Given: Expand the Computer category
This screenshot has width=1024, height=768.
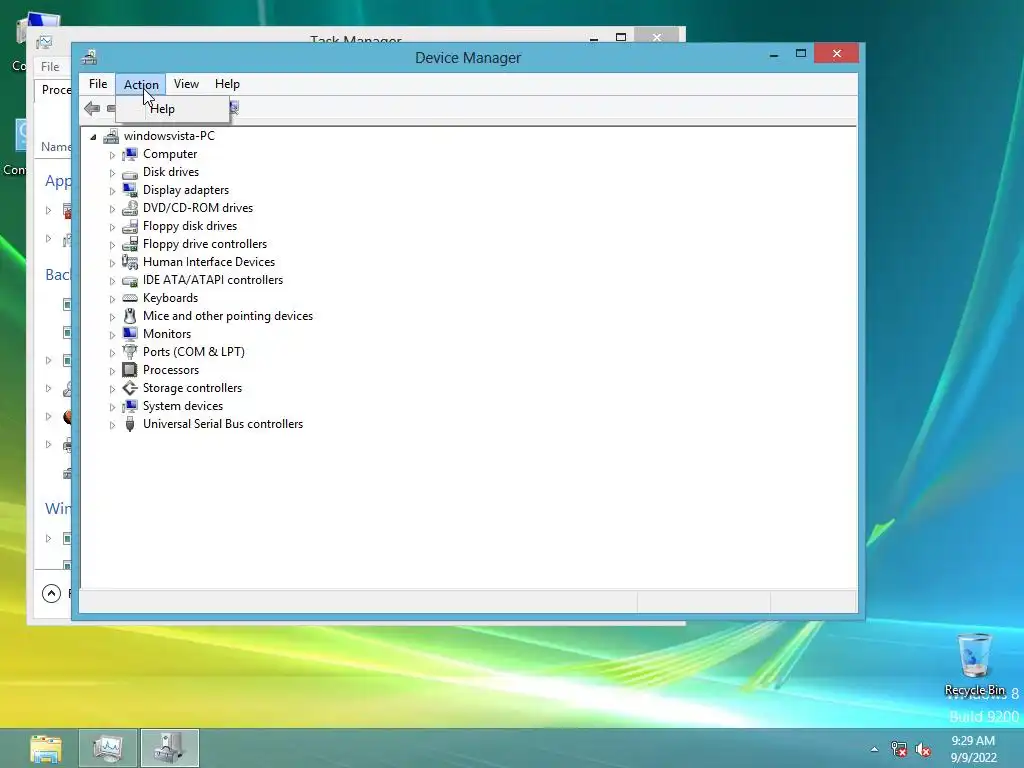Looking at the screenshot, I should [x=112, y=155].
